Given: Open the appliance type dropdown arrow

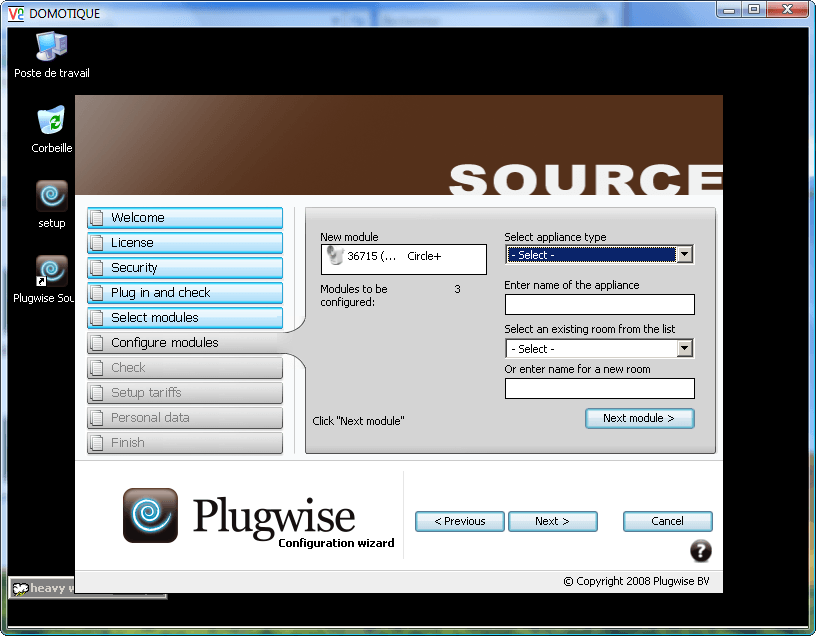Looking at the screenshot, I should pyautogui.click(x=684, y=255).
